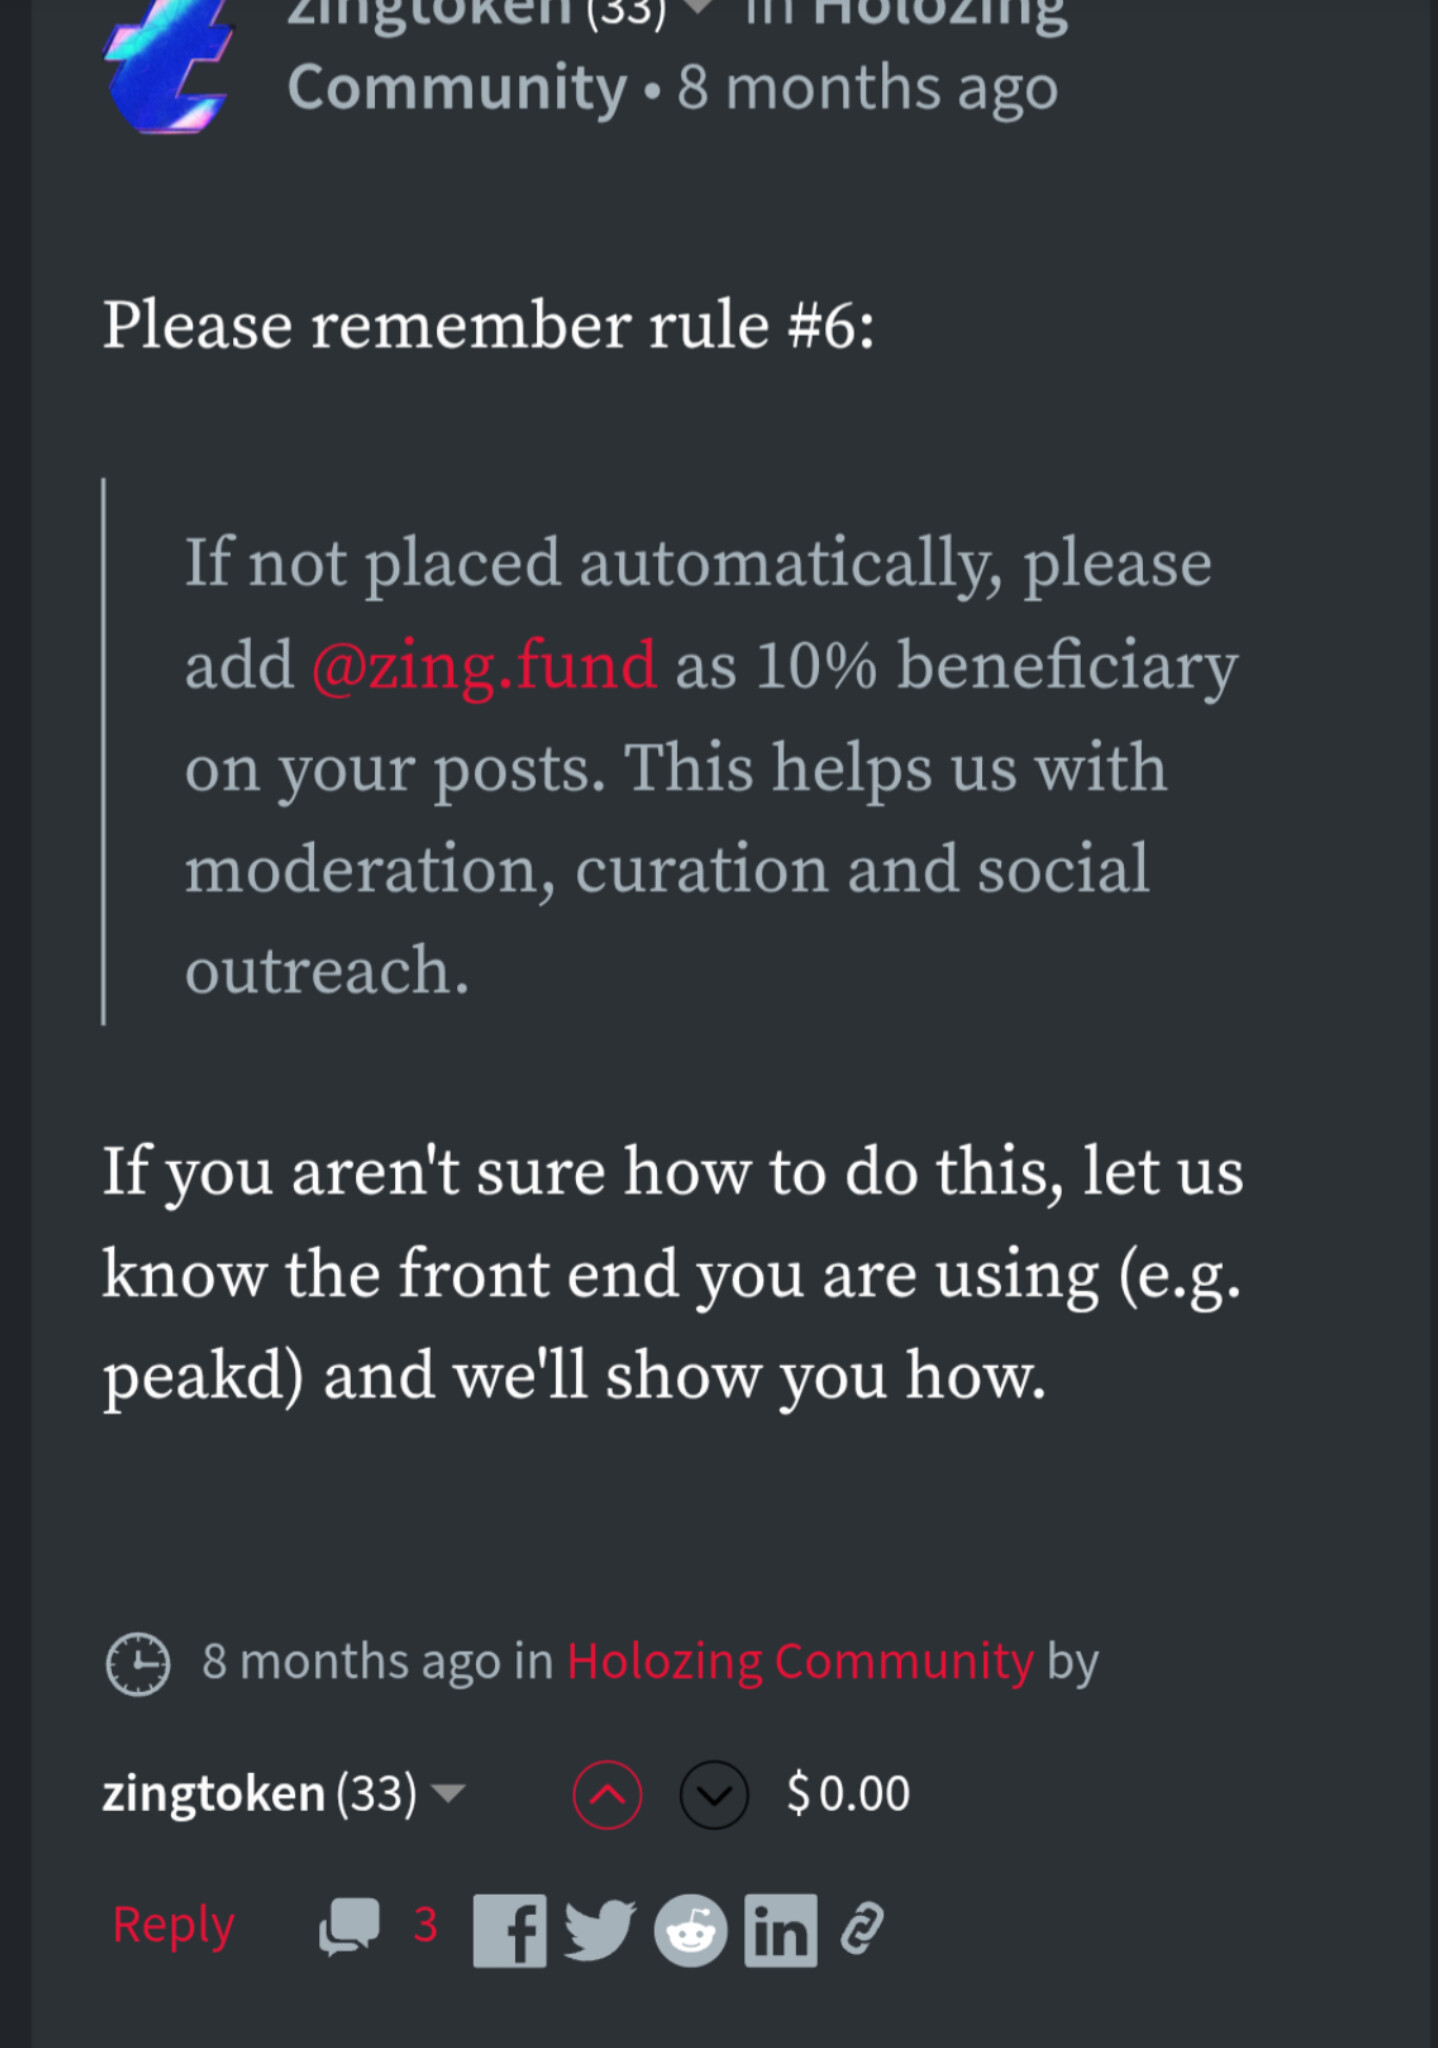Screen dimensions: 1438x2048
Task: Open the Community link in the header
Action: pyautogui.click(x=456, y=88)
